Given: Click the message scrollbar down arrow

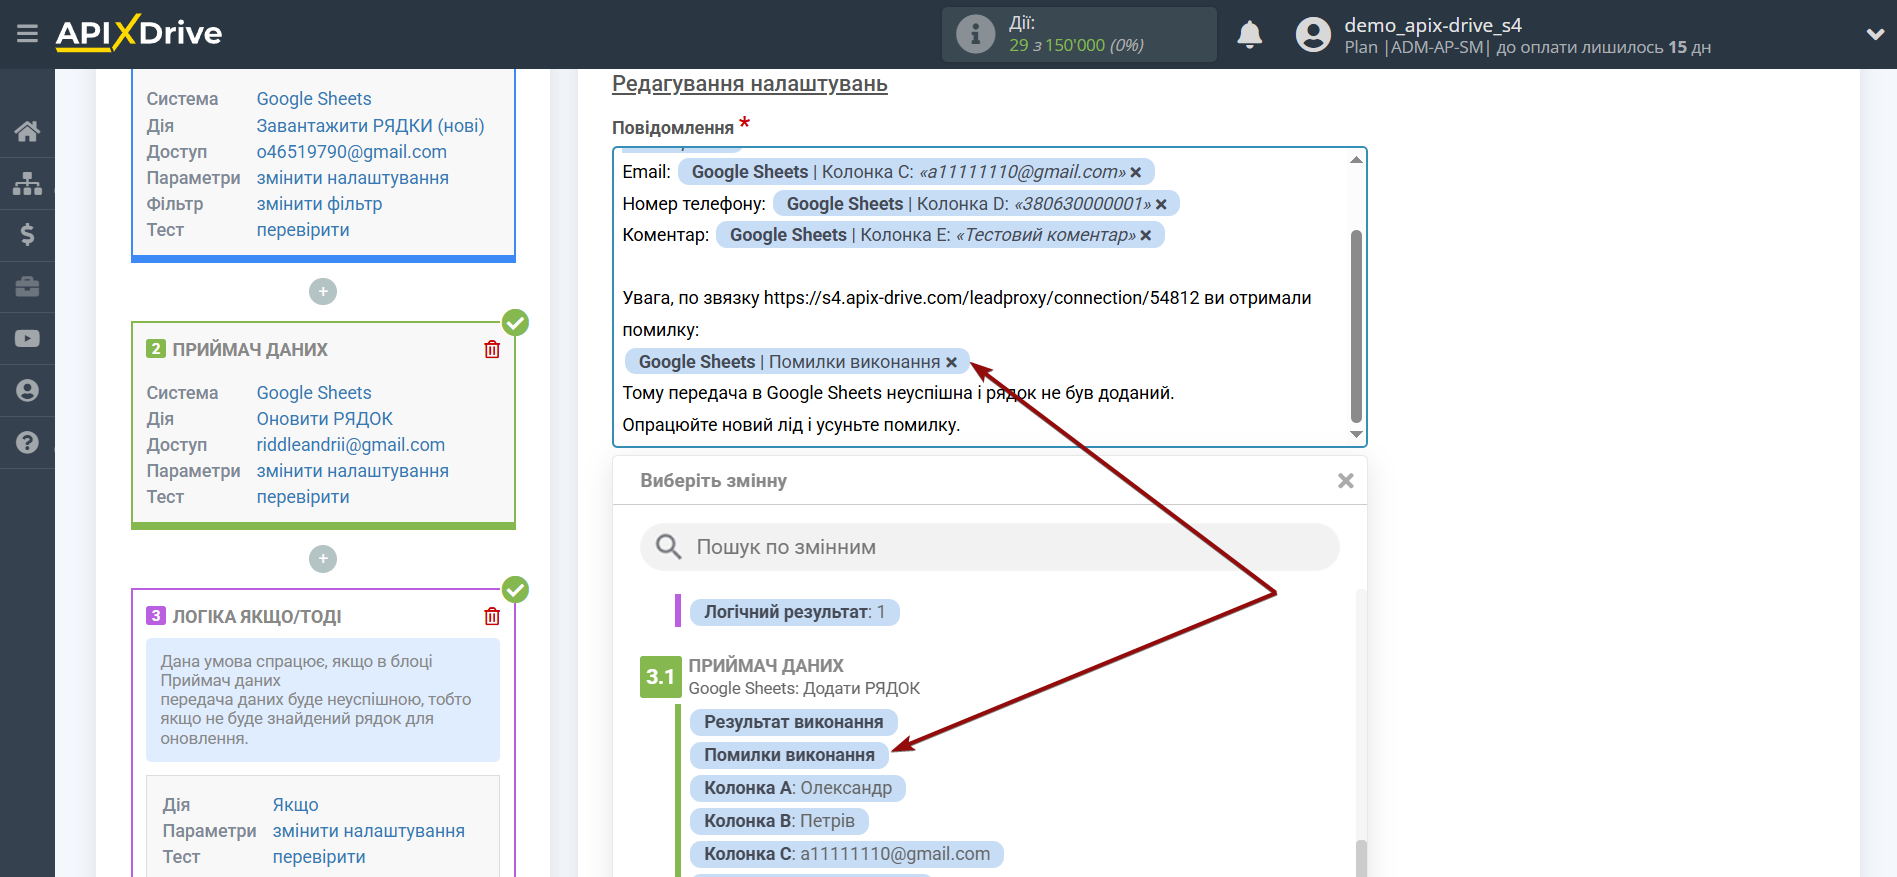Looking at the screenshot, I should [1356, 434].
